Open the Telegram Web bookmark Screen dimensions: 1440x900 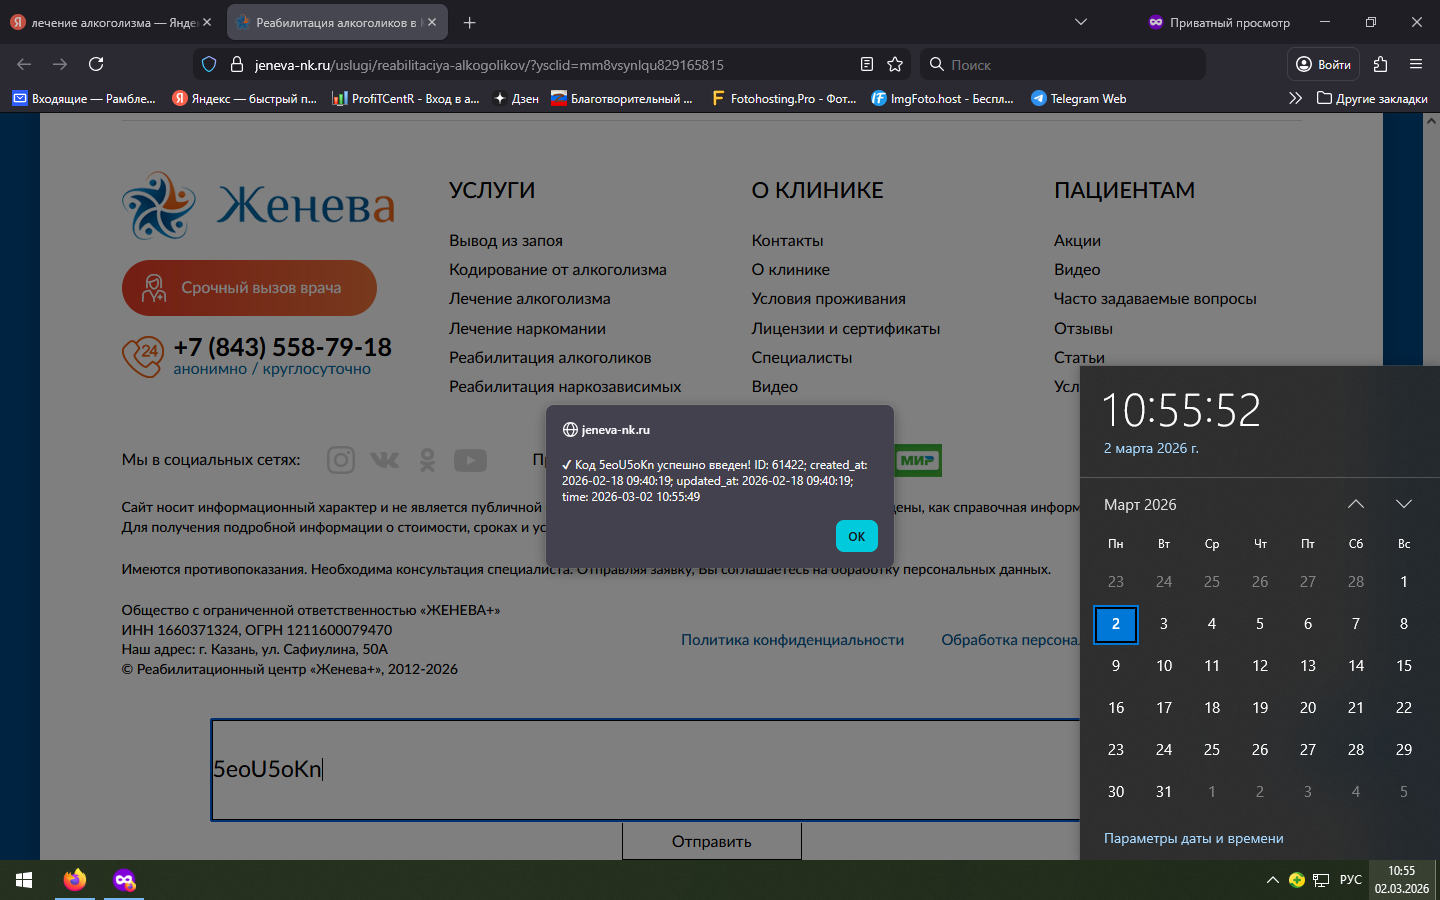tap(1078, 98)
